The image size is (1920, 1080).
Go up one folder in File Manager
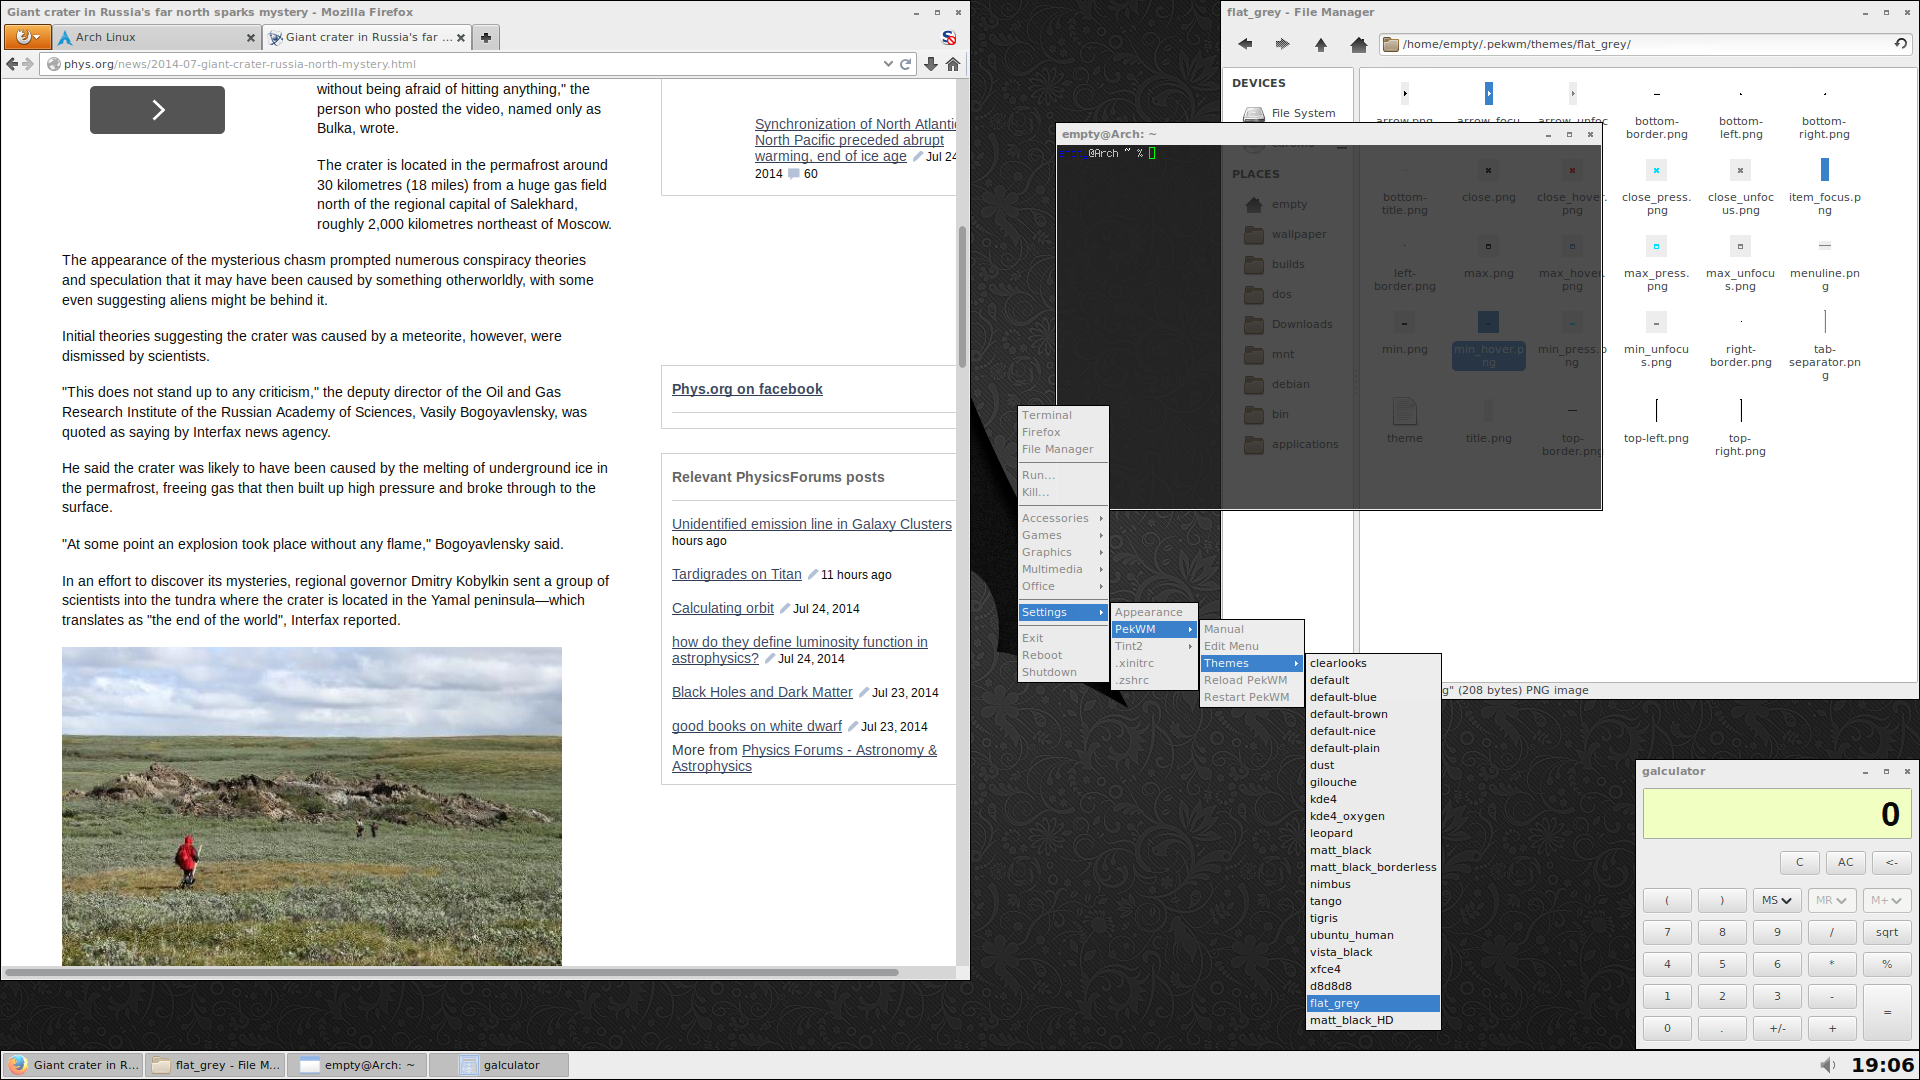(x=1321, y=44)
